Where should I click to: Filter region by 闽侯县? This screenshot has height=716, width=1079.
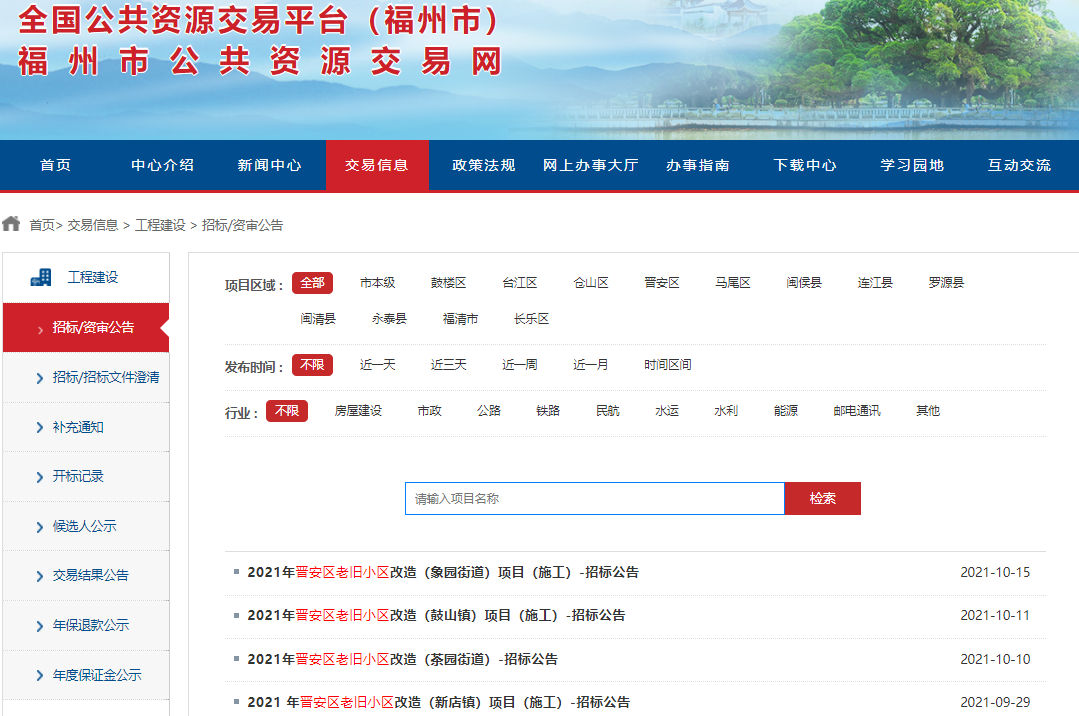click(804, 283)
